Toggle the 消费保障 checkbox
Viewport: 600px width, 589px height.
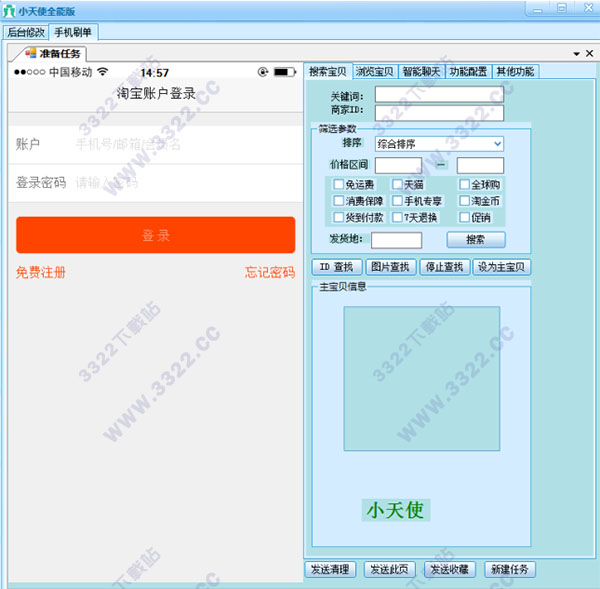pos(338,201)
